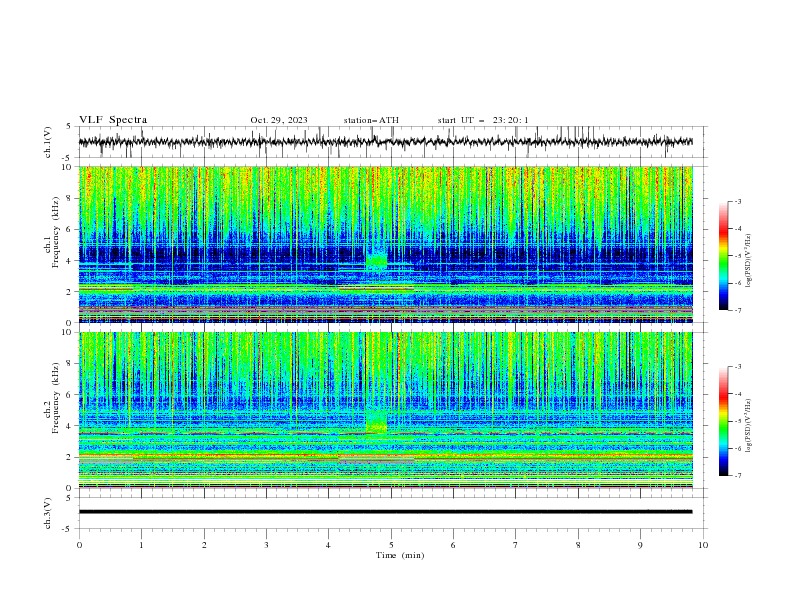Click the ch.1 "Frequency (kHz)" axis label
This screenshot has height=612, width=792.
click(x=55, y=232)
